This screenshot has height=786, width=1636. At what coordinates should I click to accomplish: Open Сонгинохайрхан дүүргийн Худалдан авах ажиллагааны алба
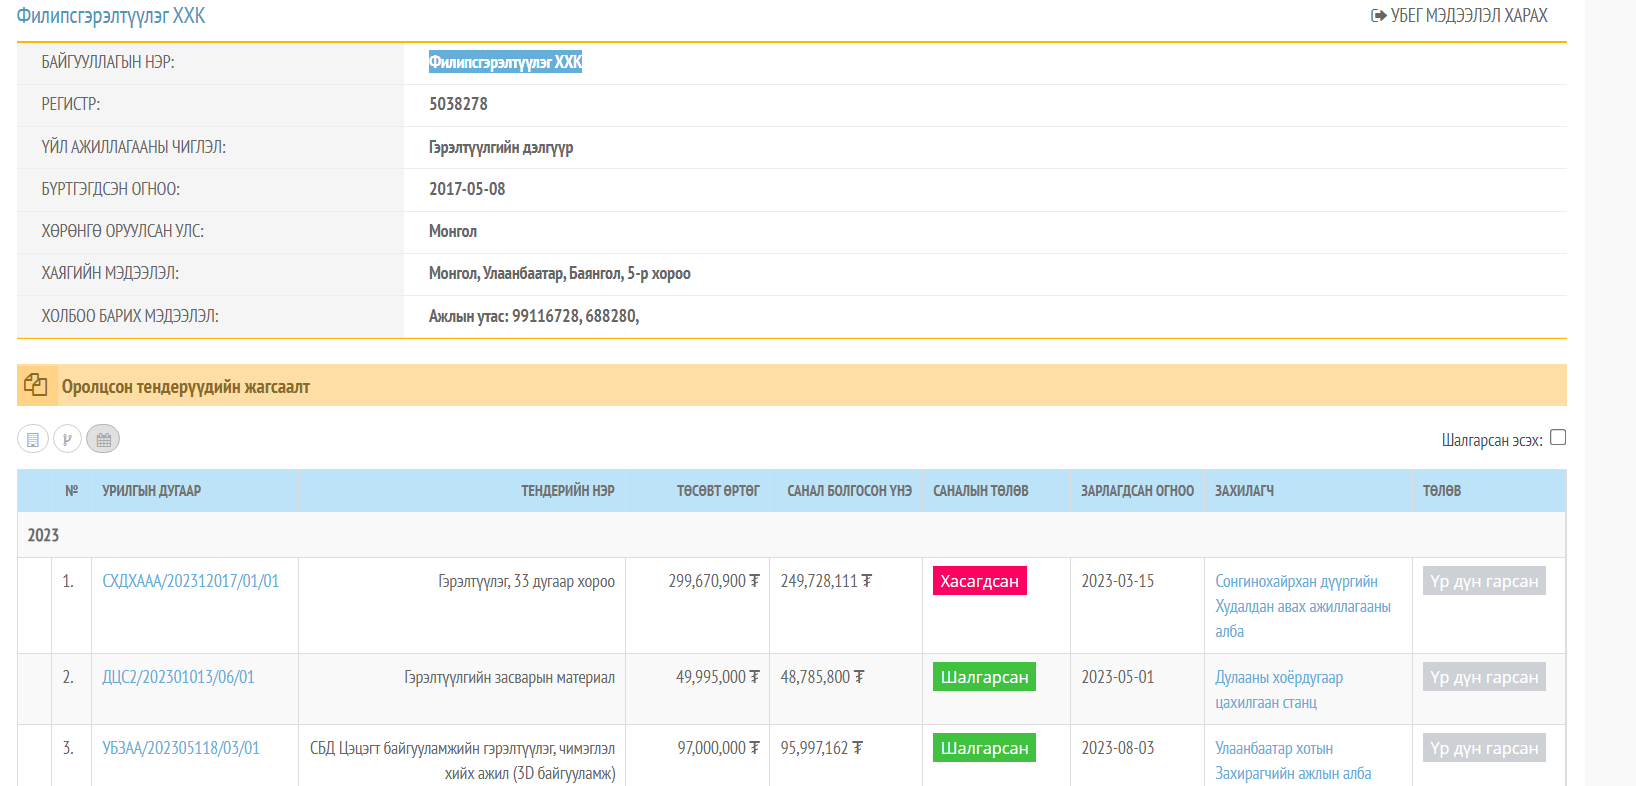pos(1301,606)
